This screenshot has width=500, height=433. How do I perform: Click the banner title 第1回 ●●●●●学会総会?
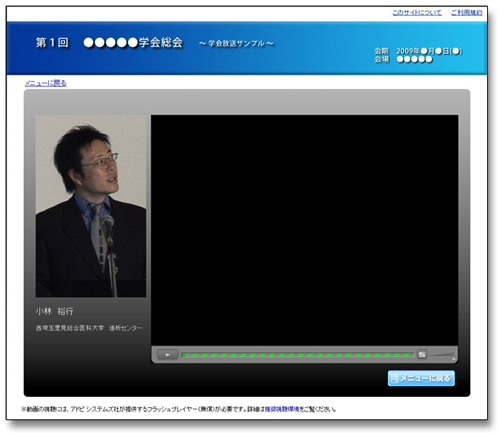coord(109,43)
